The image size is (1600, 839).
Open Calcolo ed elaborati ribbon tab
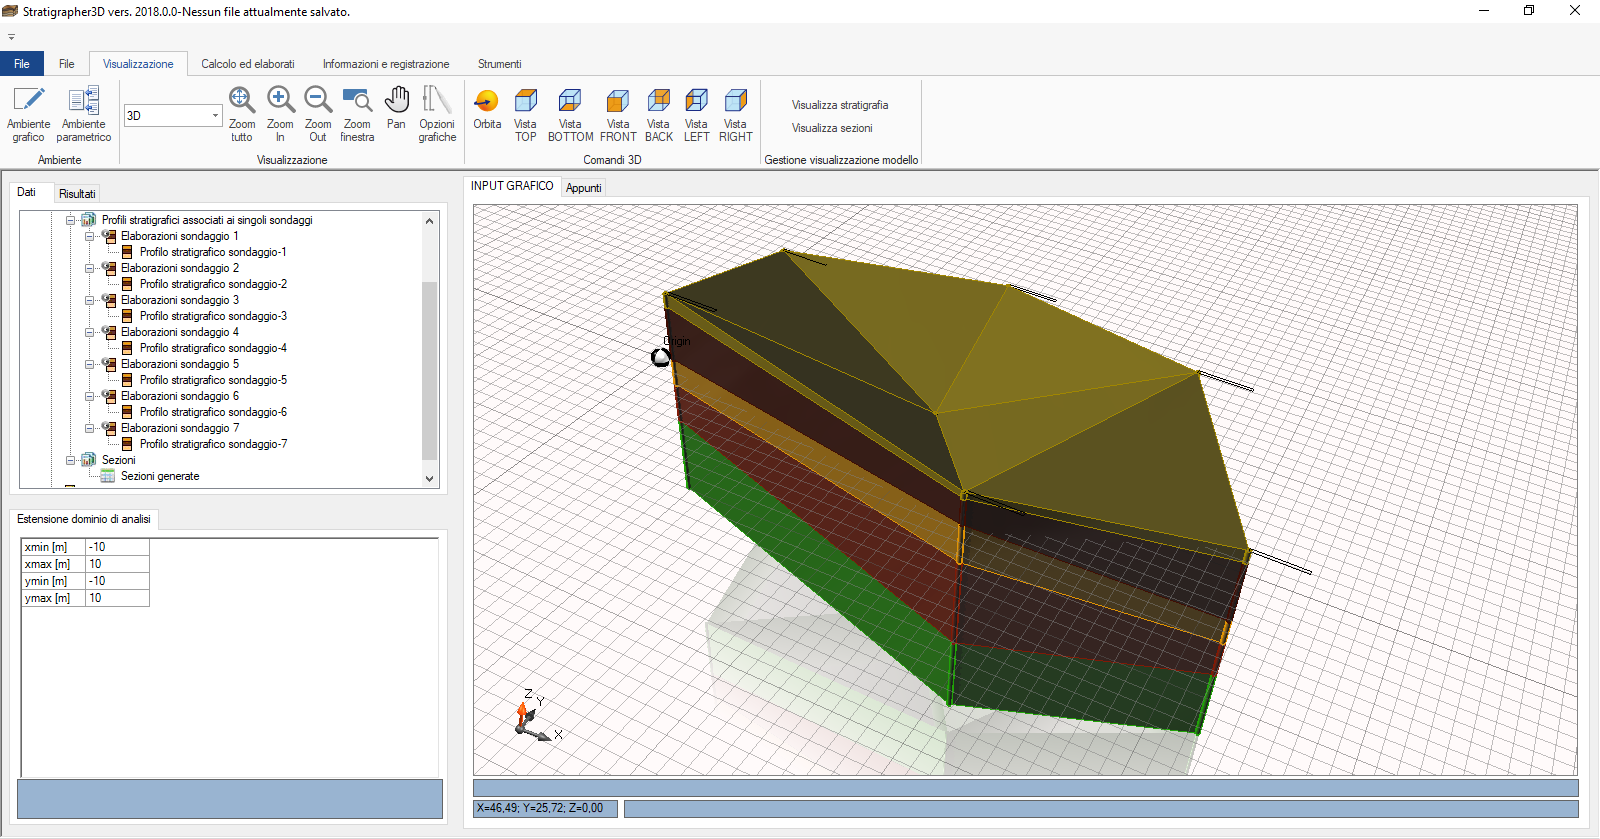pyautogui.click(x=248, y=64)
